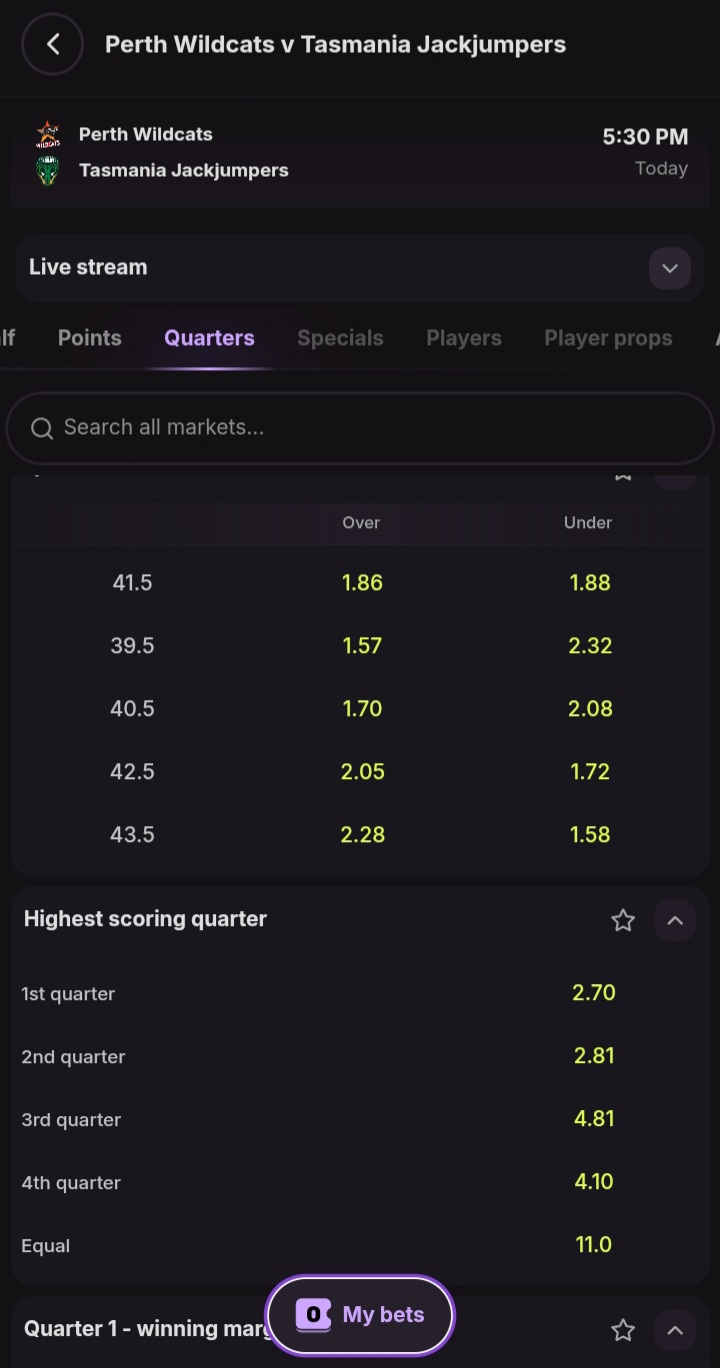This screenshot has width=720, height=1368.
Task: Go to the Players tab
Action: [x=464, y=338]
